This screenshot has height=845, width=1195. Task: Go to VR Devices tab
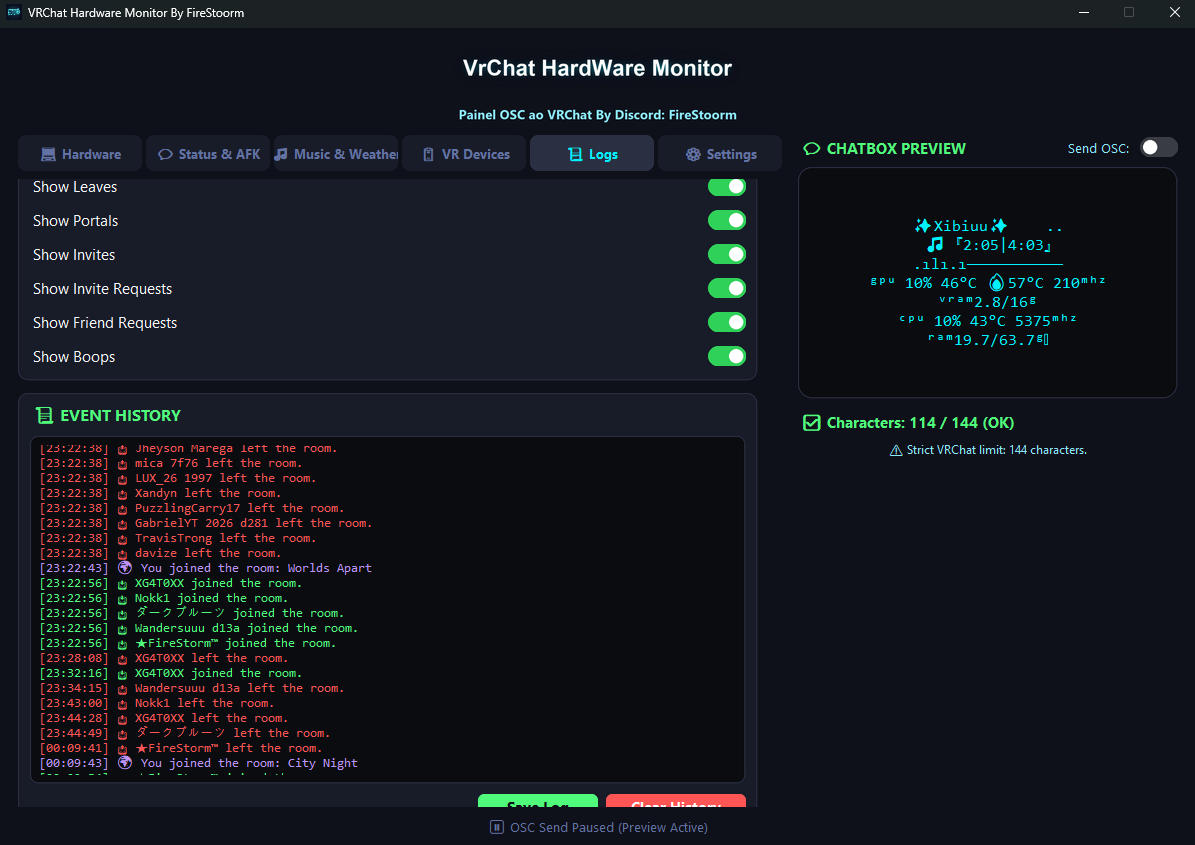[464, 154]
